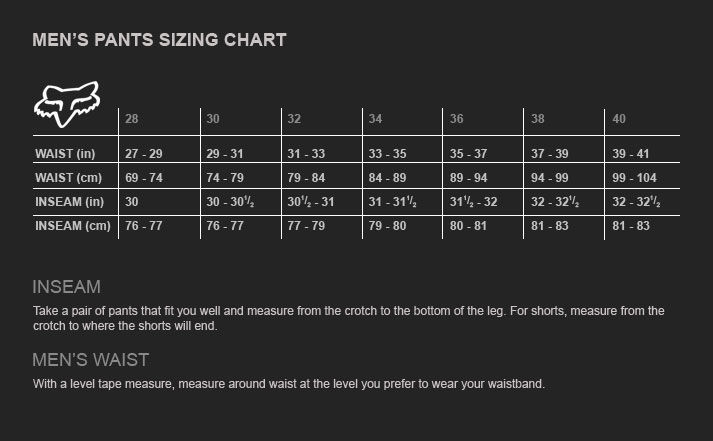Click waist cm cell 99 - 104
This screenshot has width=713, height=441.
coord(634,178)
